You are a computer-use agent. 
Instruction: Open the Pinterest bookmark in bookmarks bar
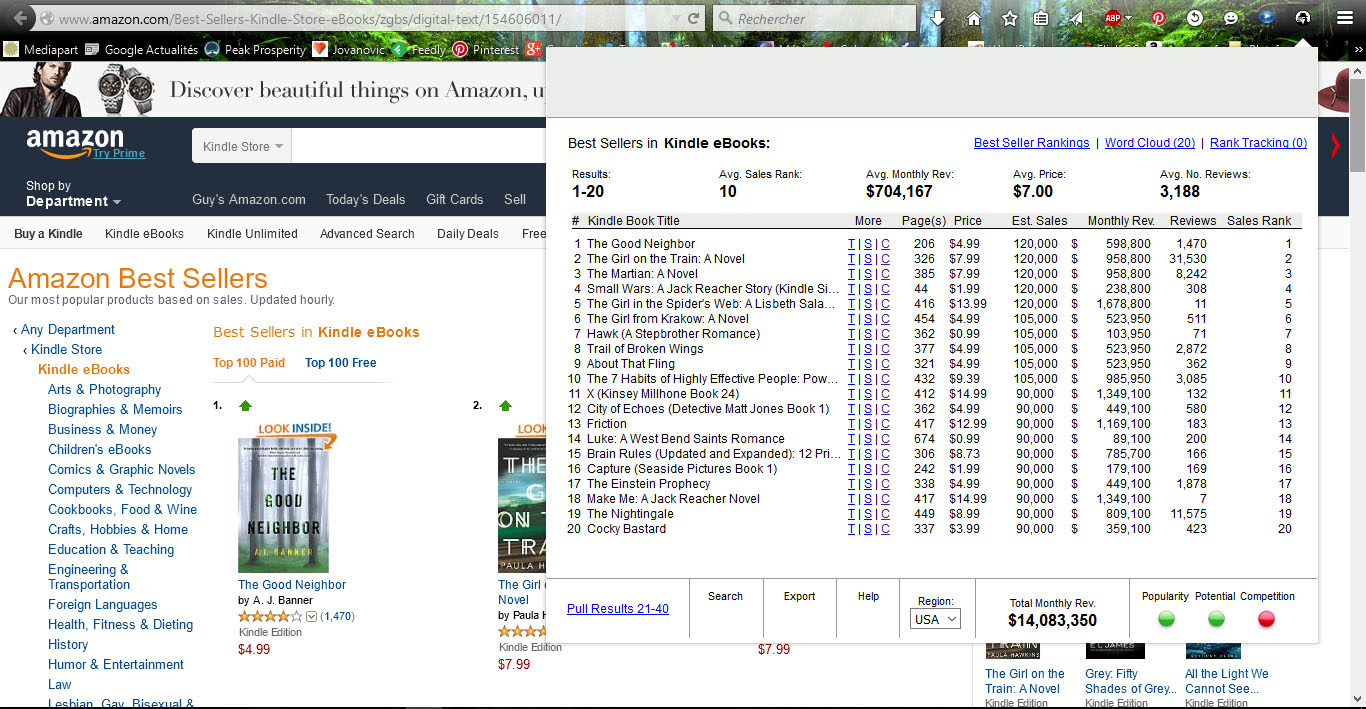click(487, 49)
